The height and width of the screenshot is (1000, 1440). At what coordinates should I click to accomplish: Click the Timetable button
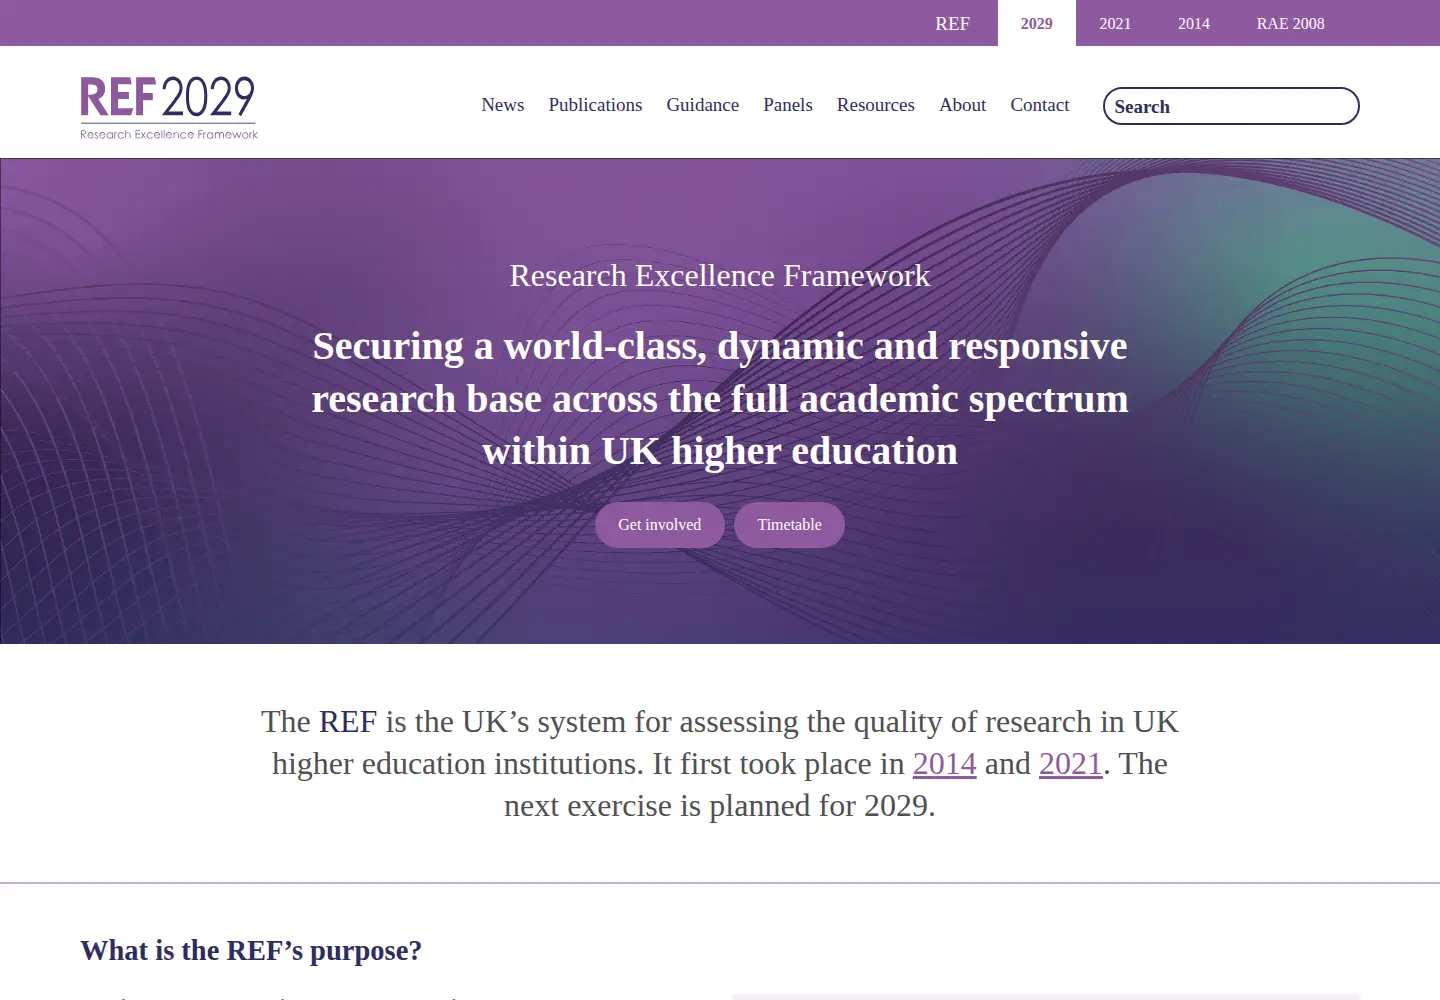coord(789,525)
